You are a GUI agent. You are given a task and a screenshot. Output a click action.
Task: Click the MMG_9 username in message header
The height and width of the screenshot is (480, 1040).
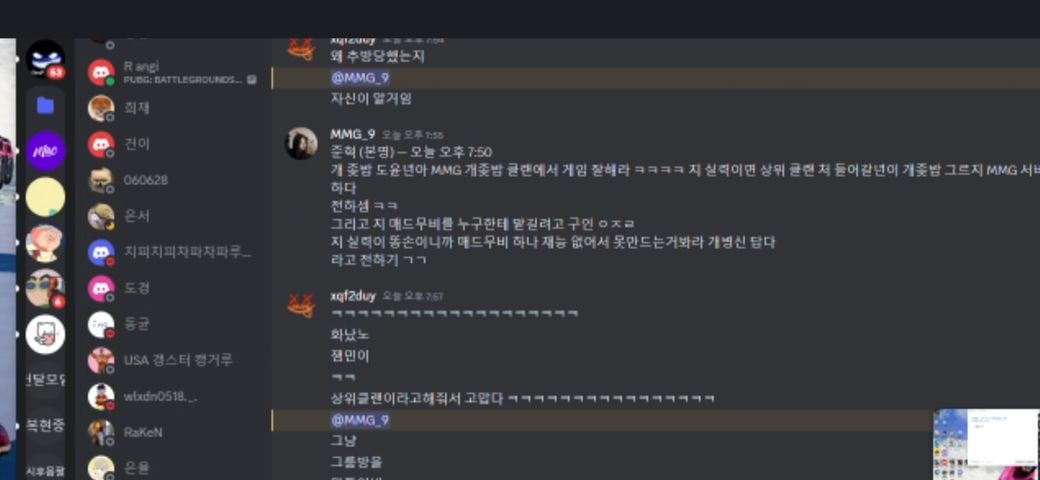click(352, 135)
